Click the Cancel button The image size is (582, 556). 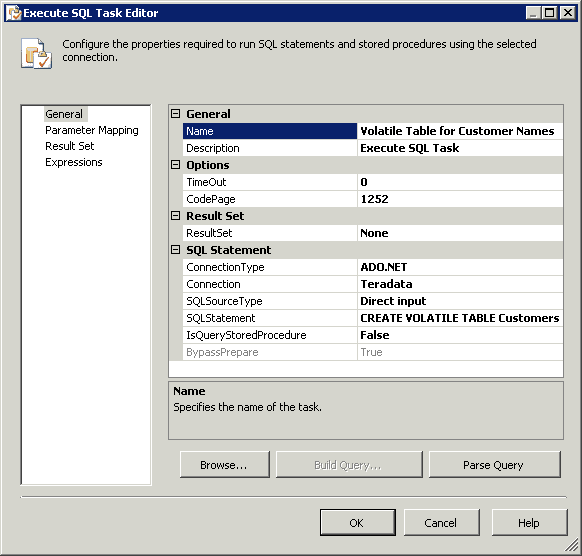[x=441, y=522]
